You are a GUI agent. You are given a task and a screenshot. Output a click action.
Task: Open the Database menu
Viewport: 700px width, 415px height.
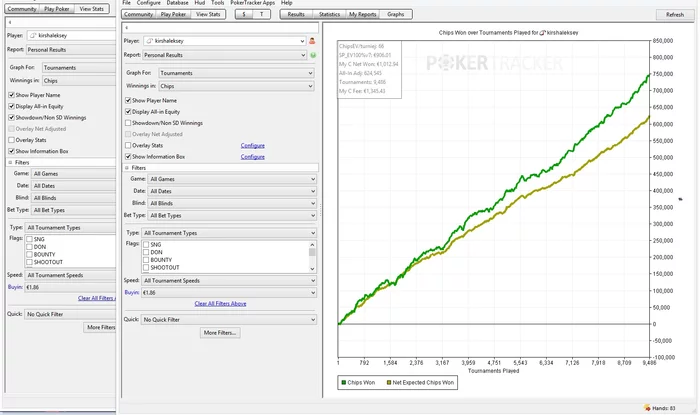177,3
